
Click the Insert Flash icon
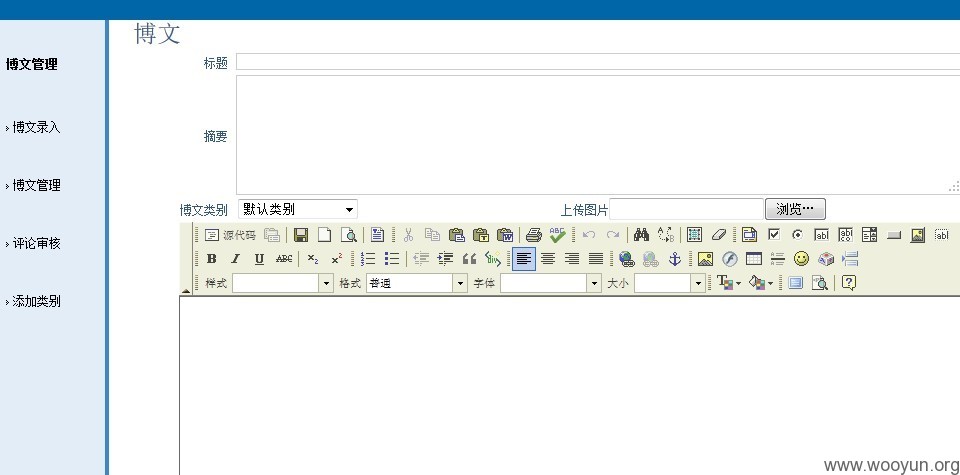tap(729, 259)
